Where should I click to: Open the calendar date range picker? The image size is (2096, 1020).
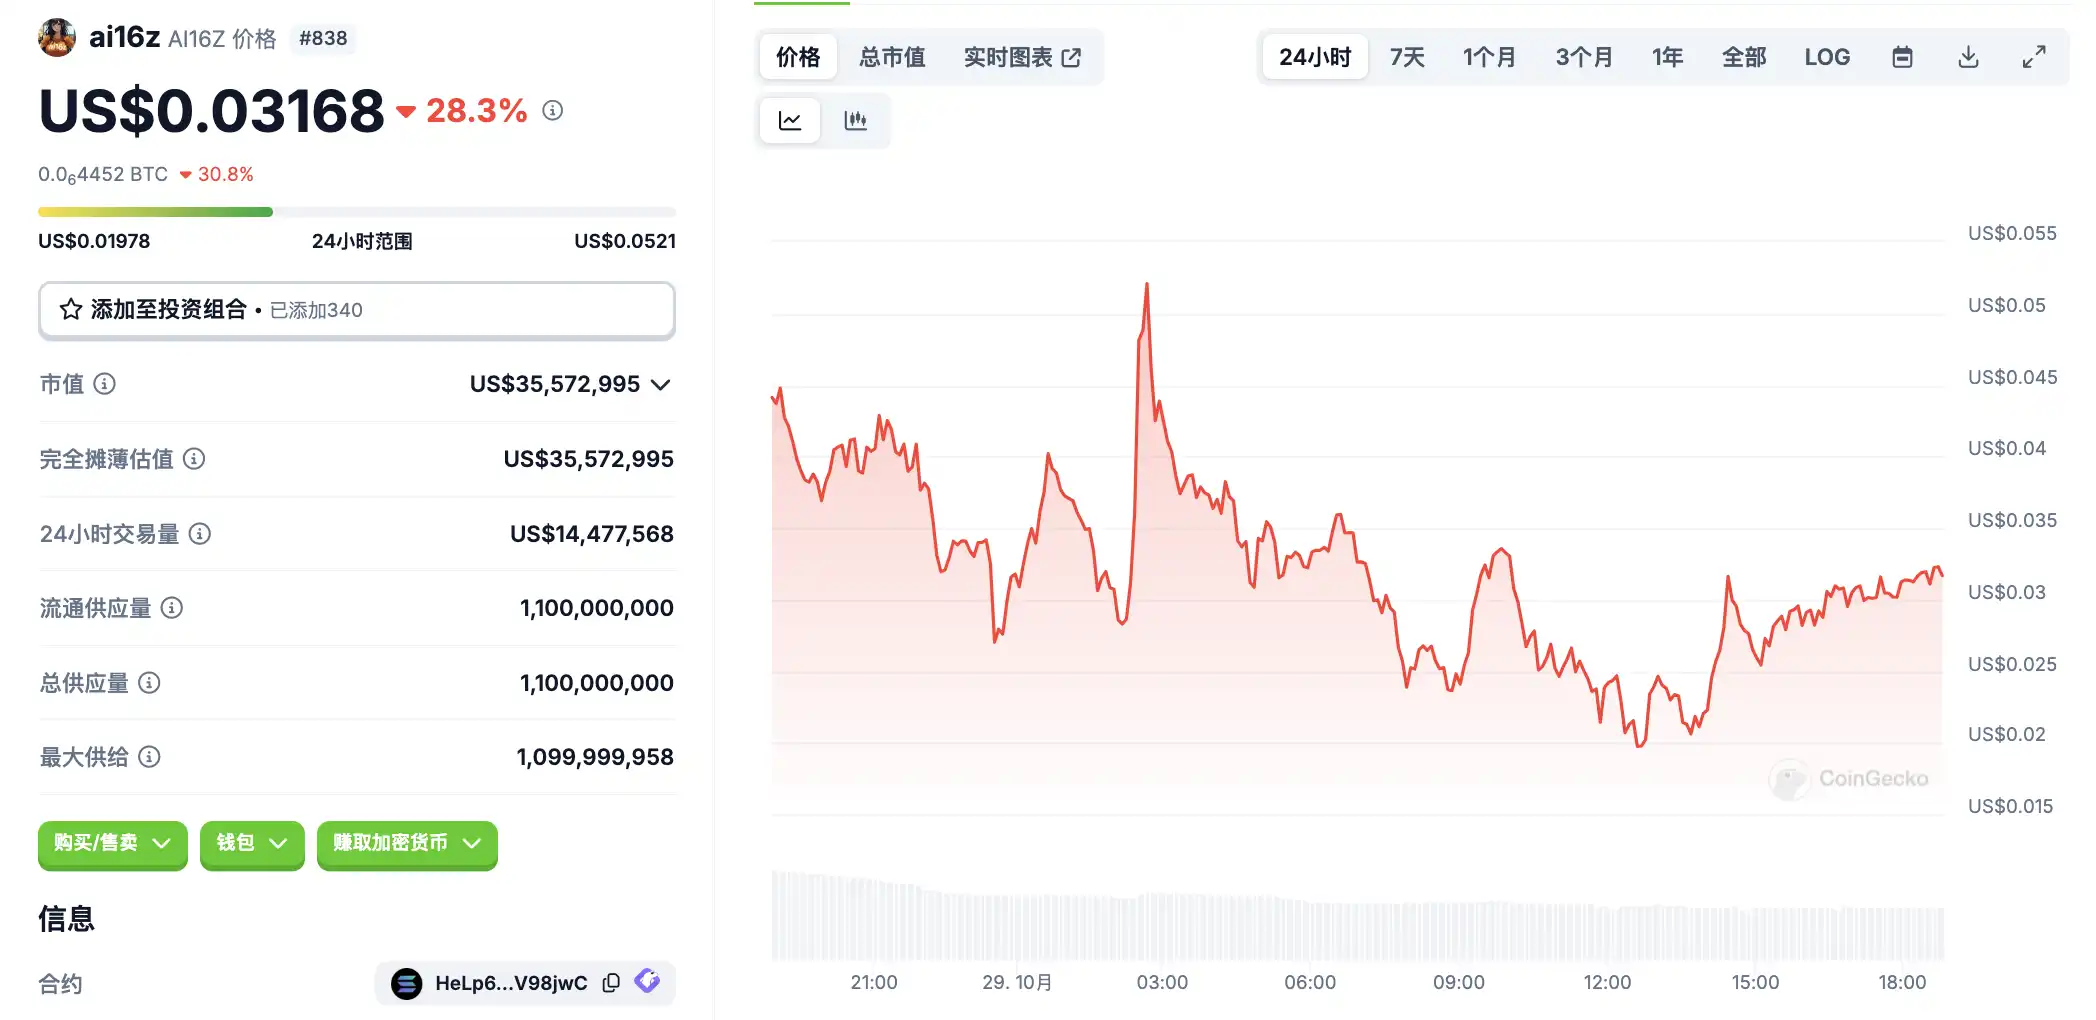tap(1902, 57)
